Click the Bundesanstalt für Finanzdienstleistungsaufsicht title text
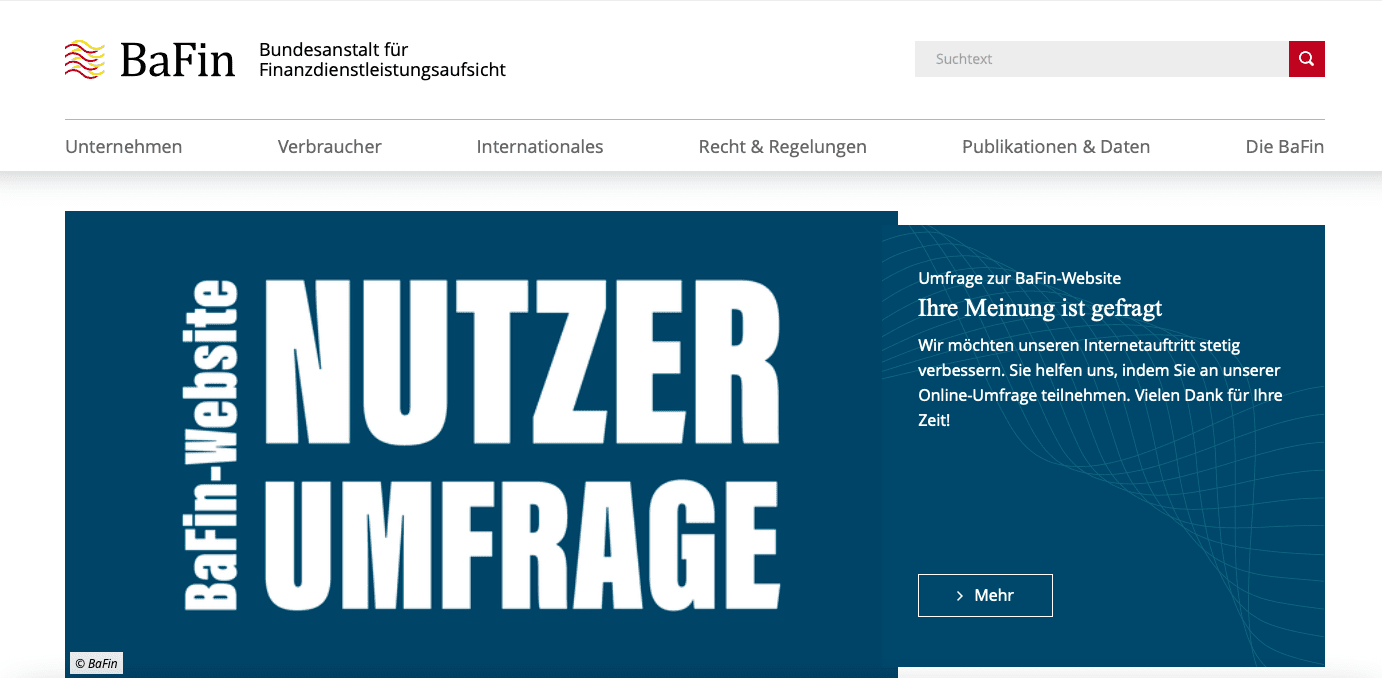The image size is (1382, 678). (382, 60)
